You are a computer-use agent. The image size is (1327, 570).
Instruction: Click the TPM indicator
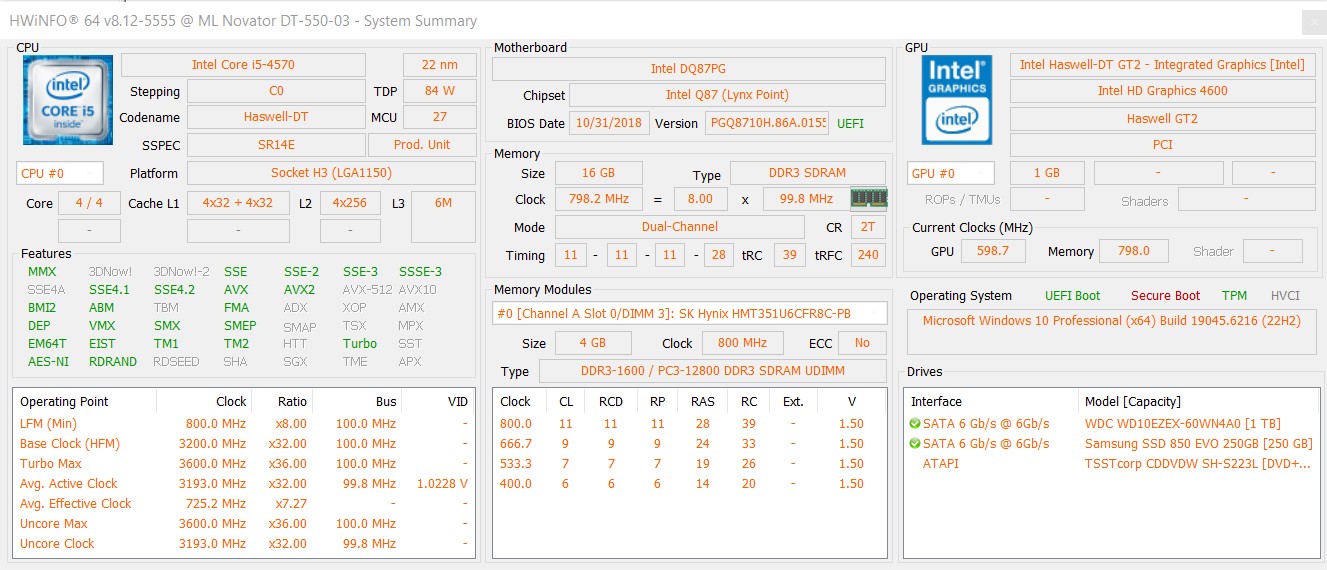point(1234,296)
